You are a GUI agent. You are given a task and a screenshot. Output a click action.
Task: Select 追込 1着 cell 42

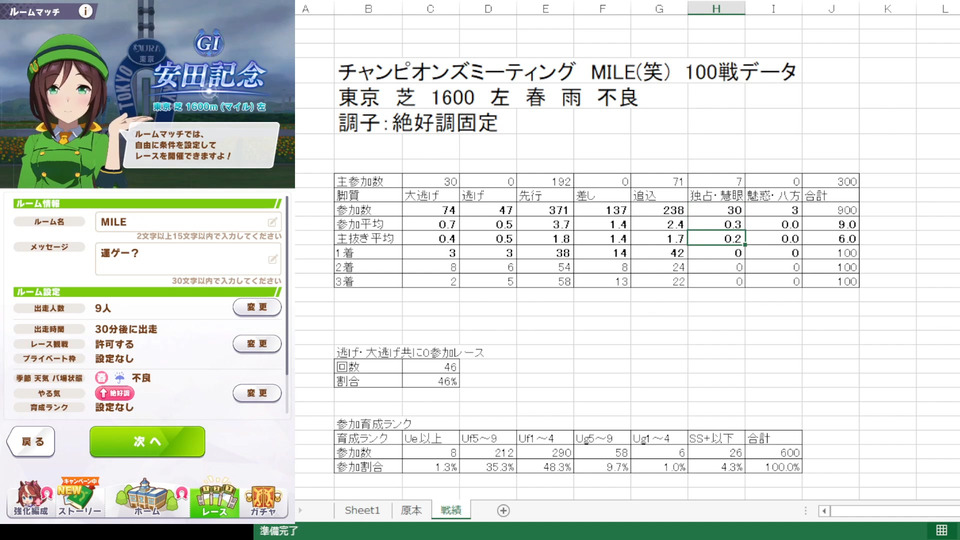pos(659,252)
